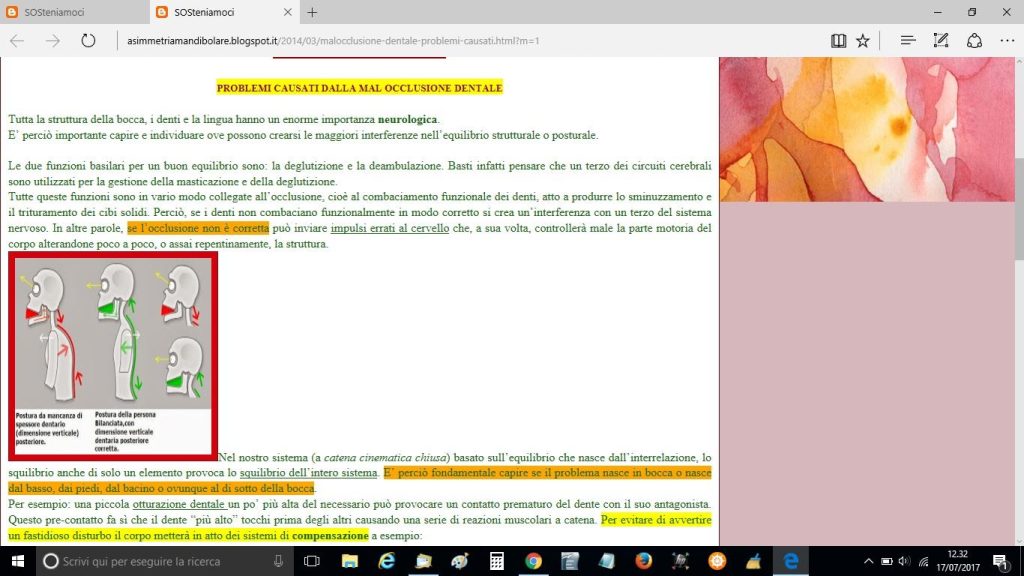Expand the system tray hidden icons chevron
This screenshot has width=1024, height=576.
point(867,561)
